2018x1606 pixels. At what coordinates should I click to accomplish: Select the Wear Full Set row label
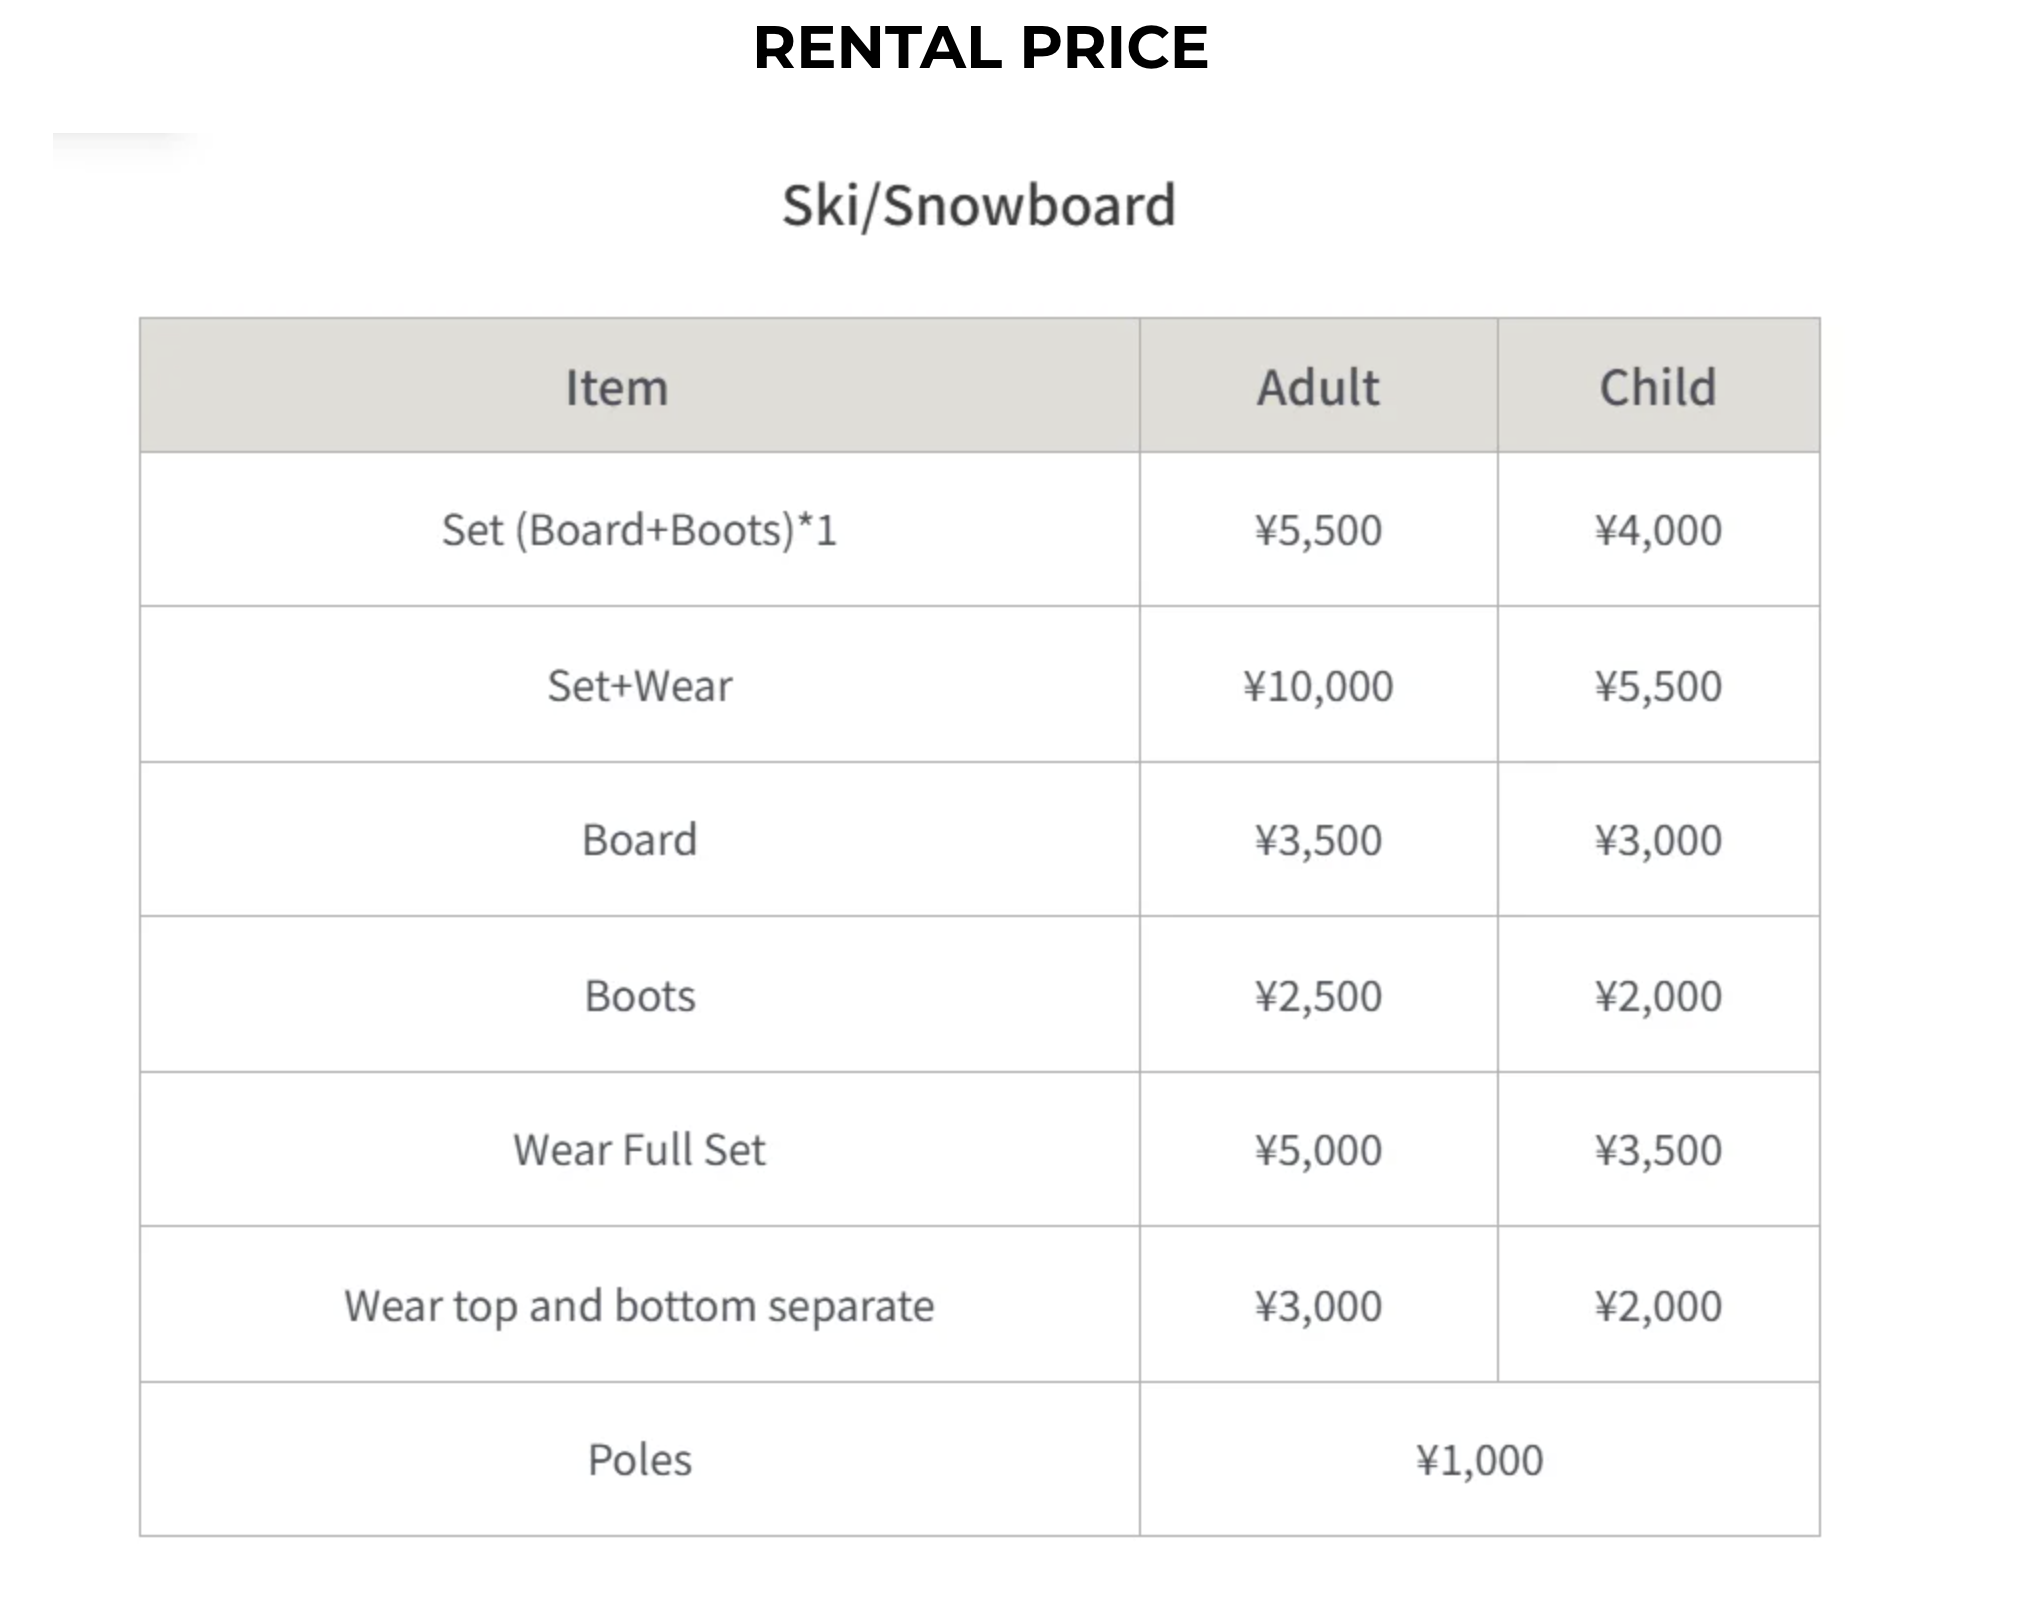tap(639, 1150)
